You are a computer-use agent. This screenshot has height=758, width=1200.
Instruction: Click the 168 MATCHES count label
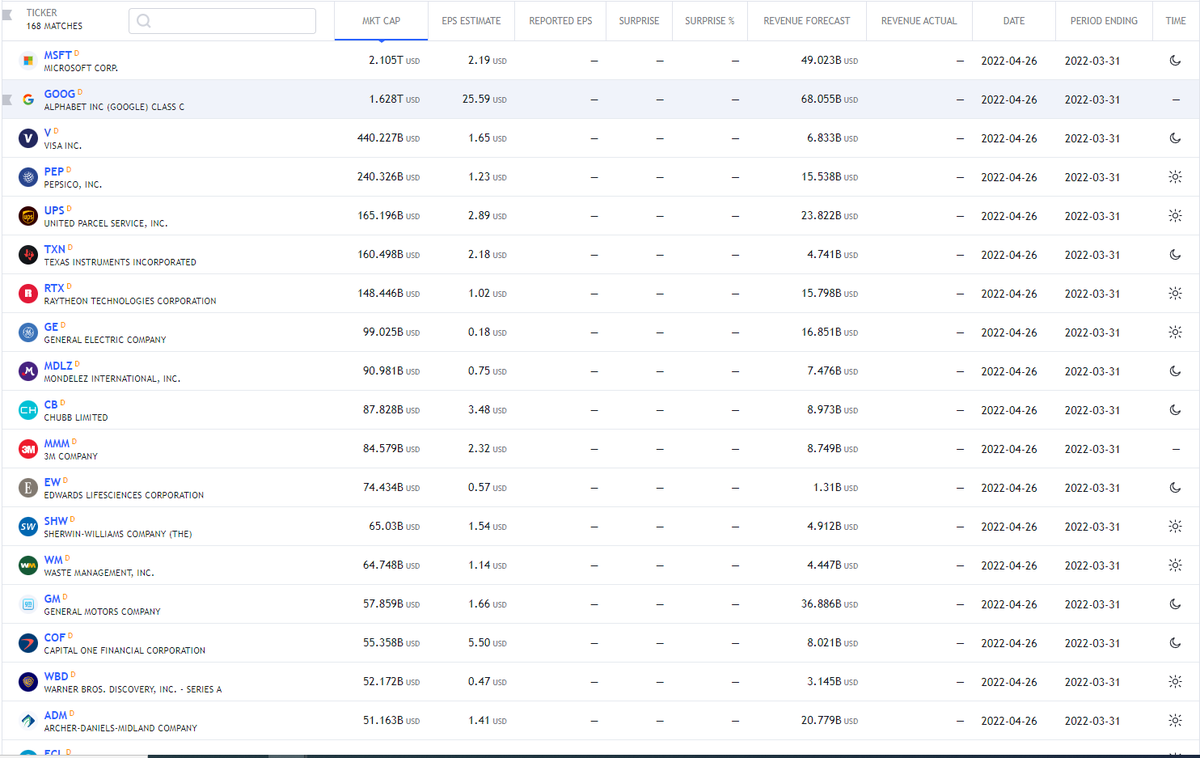(x=54, y=26)
